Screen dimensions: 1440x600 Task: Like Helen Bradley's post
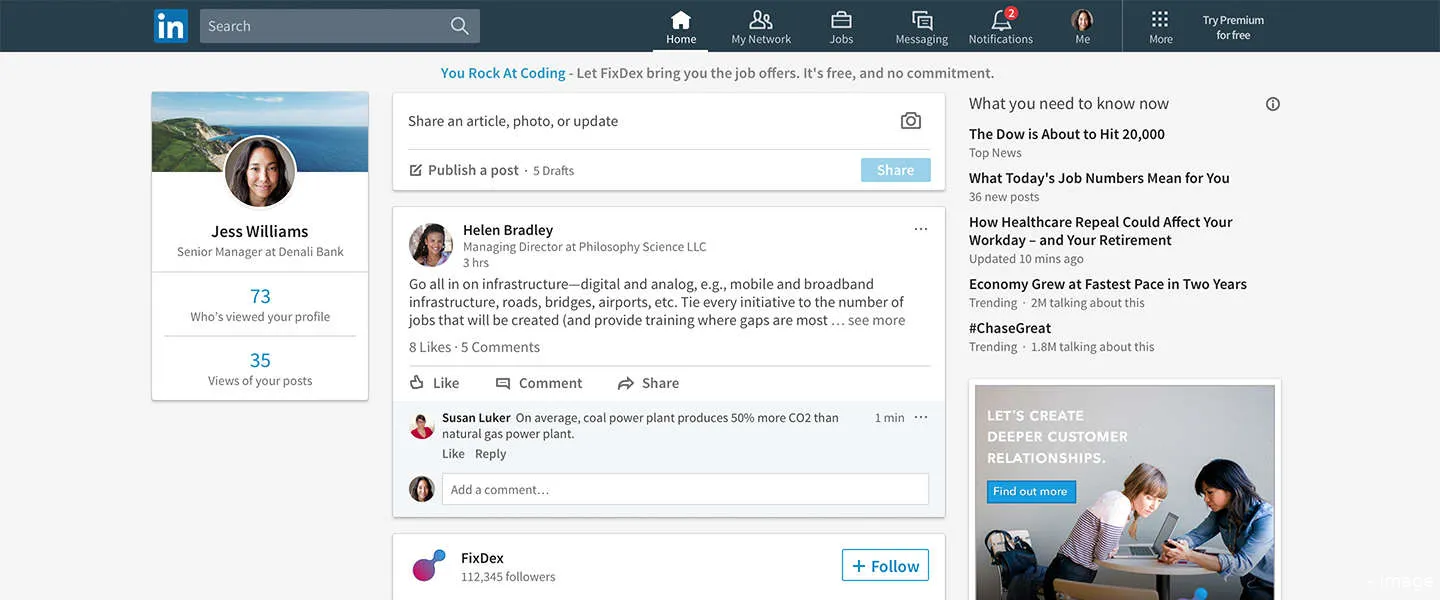[x=434, y=382]
